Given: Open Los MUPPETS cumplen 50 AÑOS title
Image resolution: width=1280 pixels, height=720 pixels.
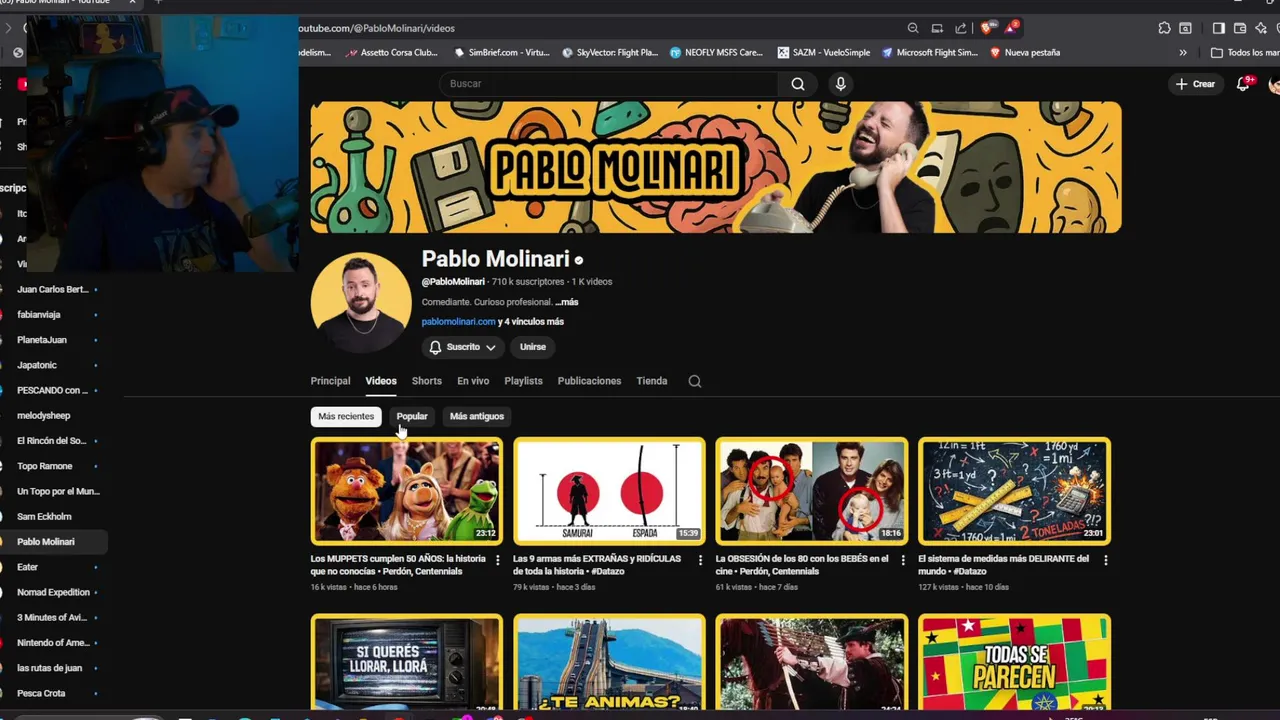Looking at the screenshot, I should 398,565.
